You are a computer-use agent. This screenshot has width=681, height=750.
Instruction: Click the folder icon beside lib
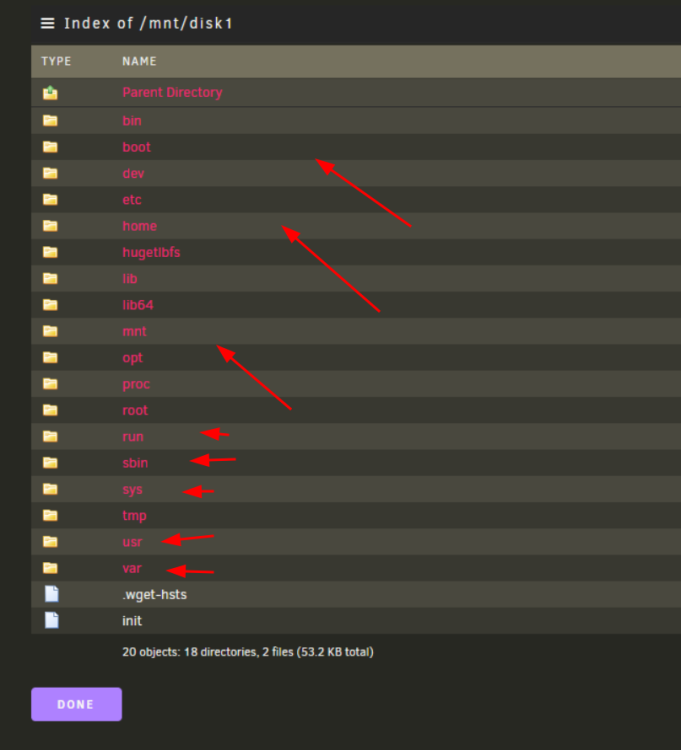(50, 278)
